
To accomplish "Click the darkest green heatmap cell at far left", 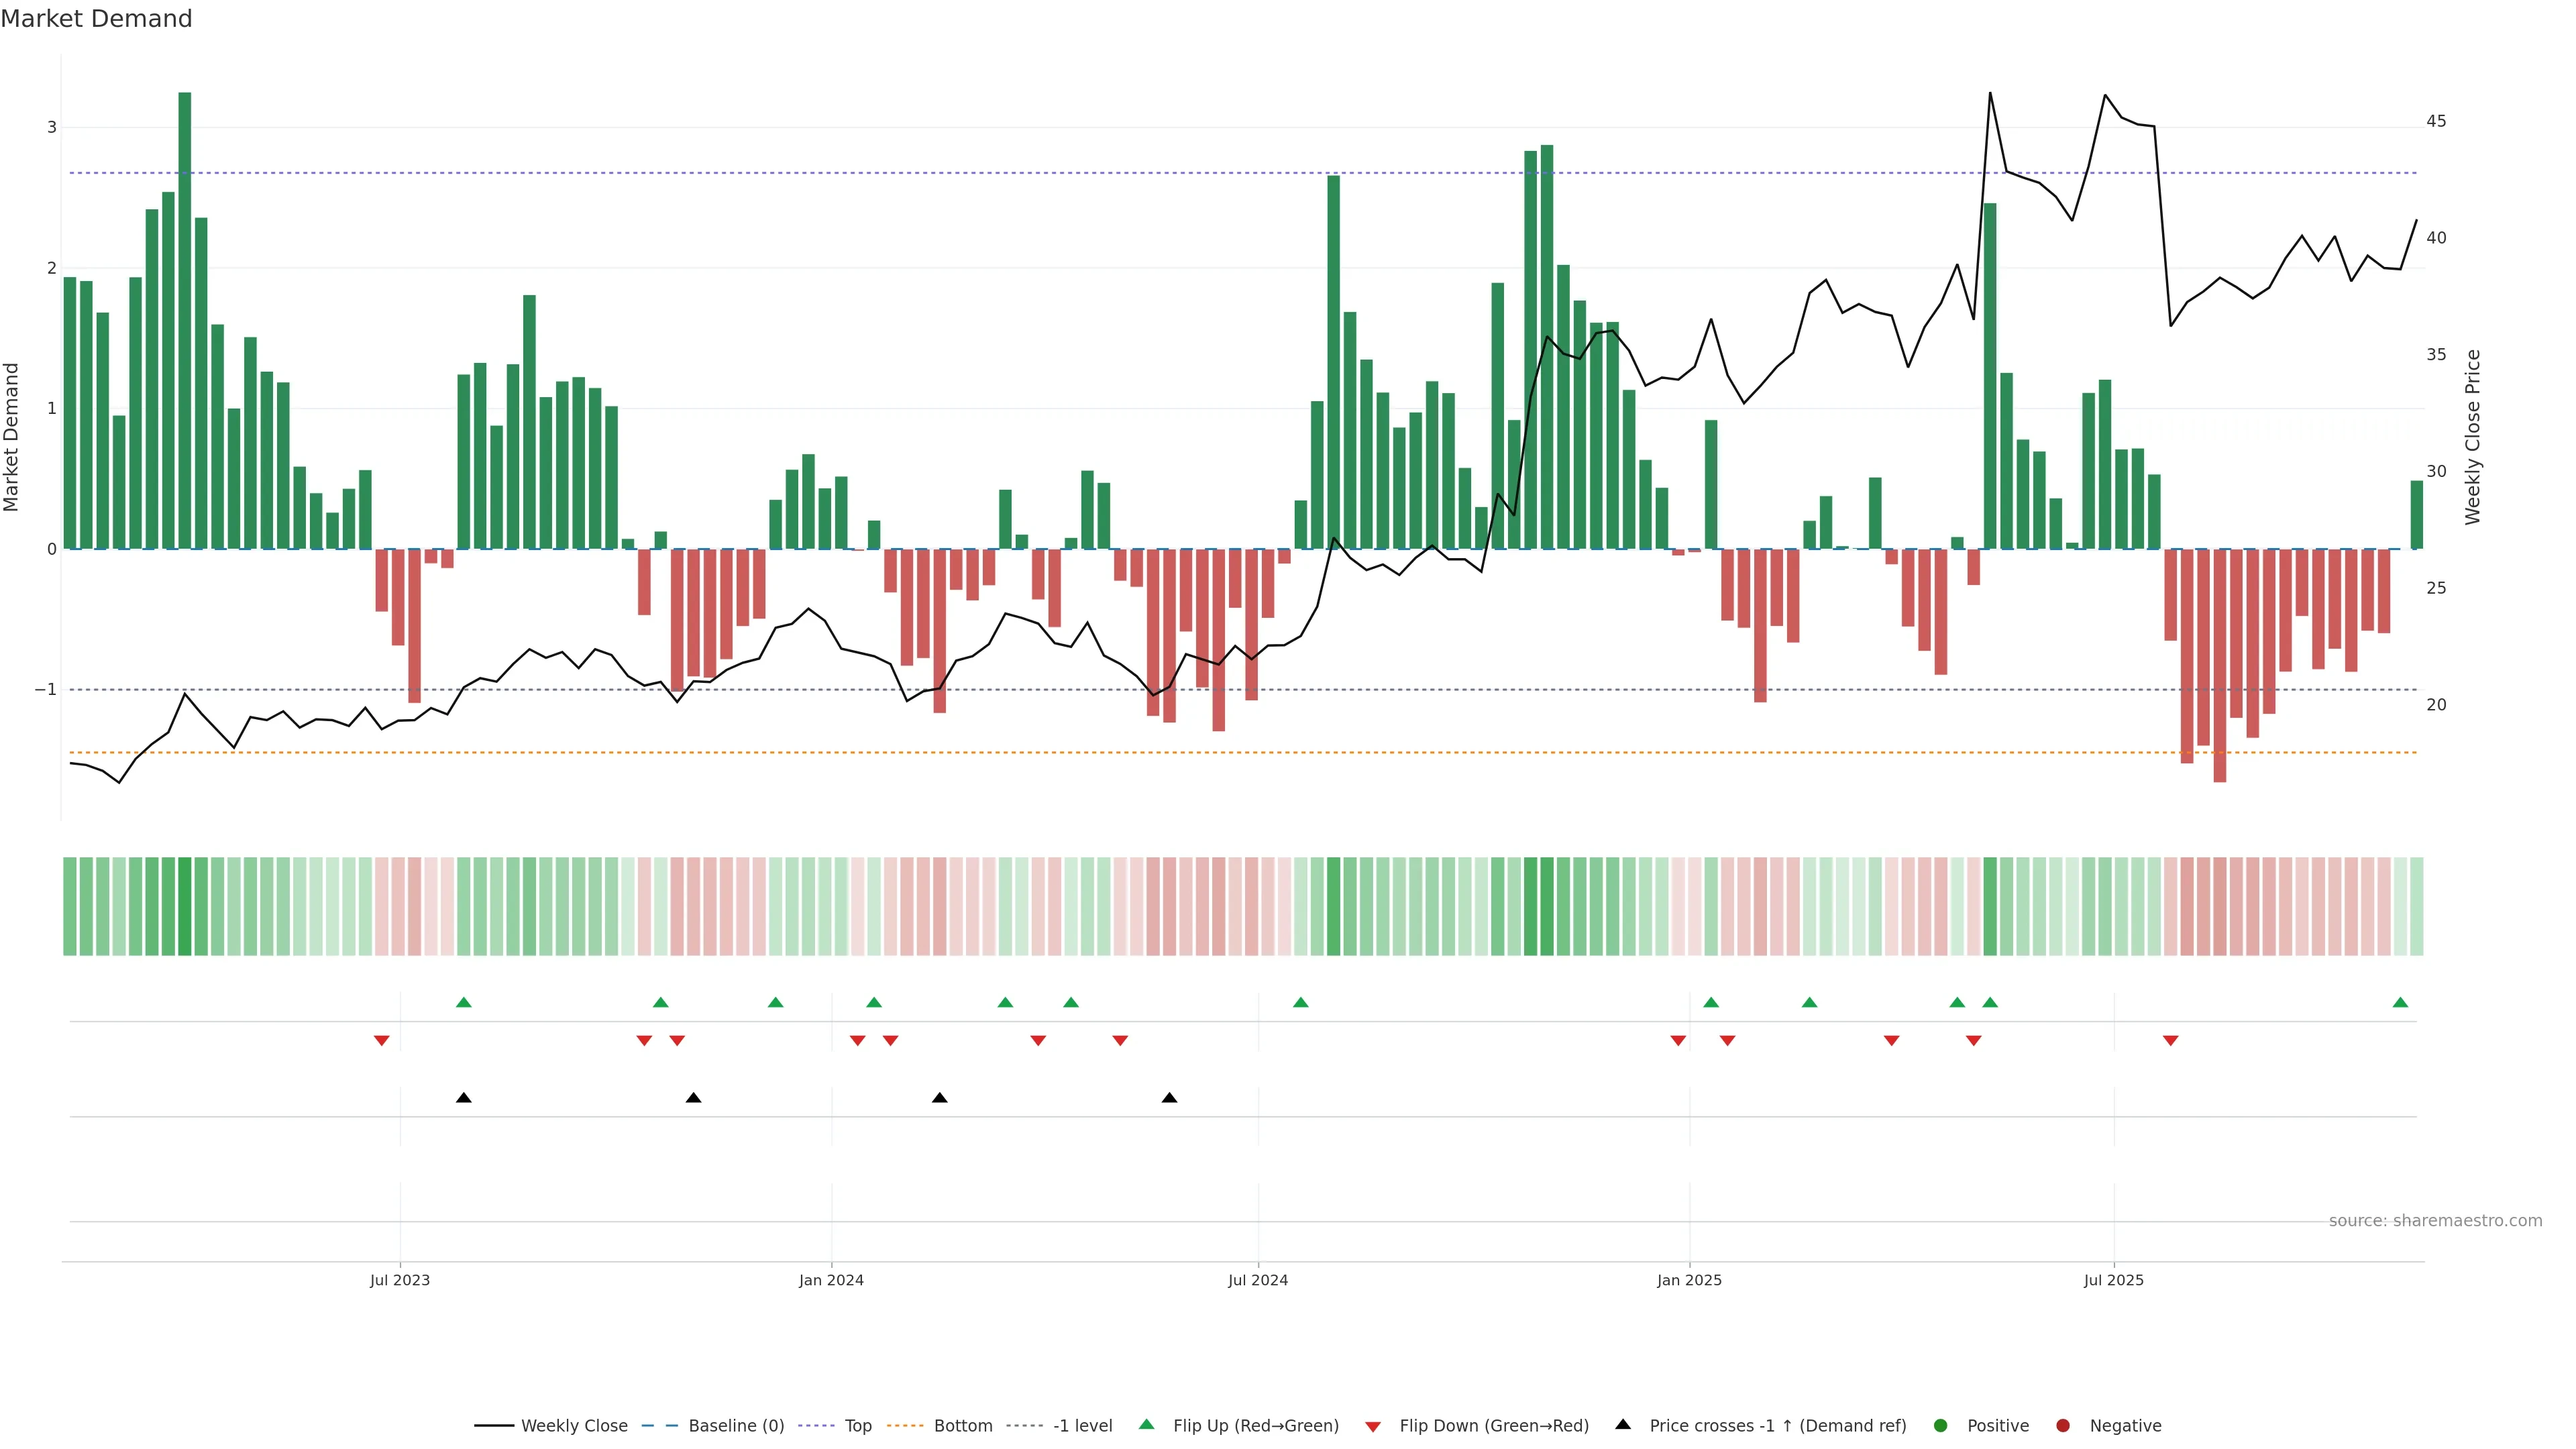I will click(x=185, y=906).
